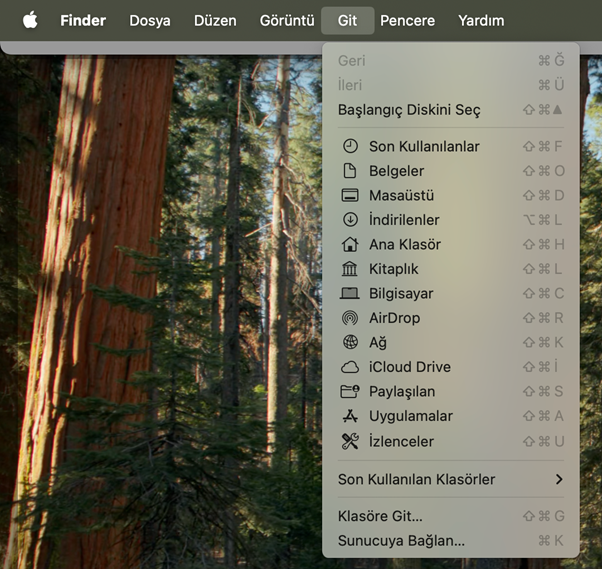Click the Uygulamalar app store icon
Image resolution: width=602 pixels, height=569 pixels.
[x=349, y=416]
